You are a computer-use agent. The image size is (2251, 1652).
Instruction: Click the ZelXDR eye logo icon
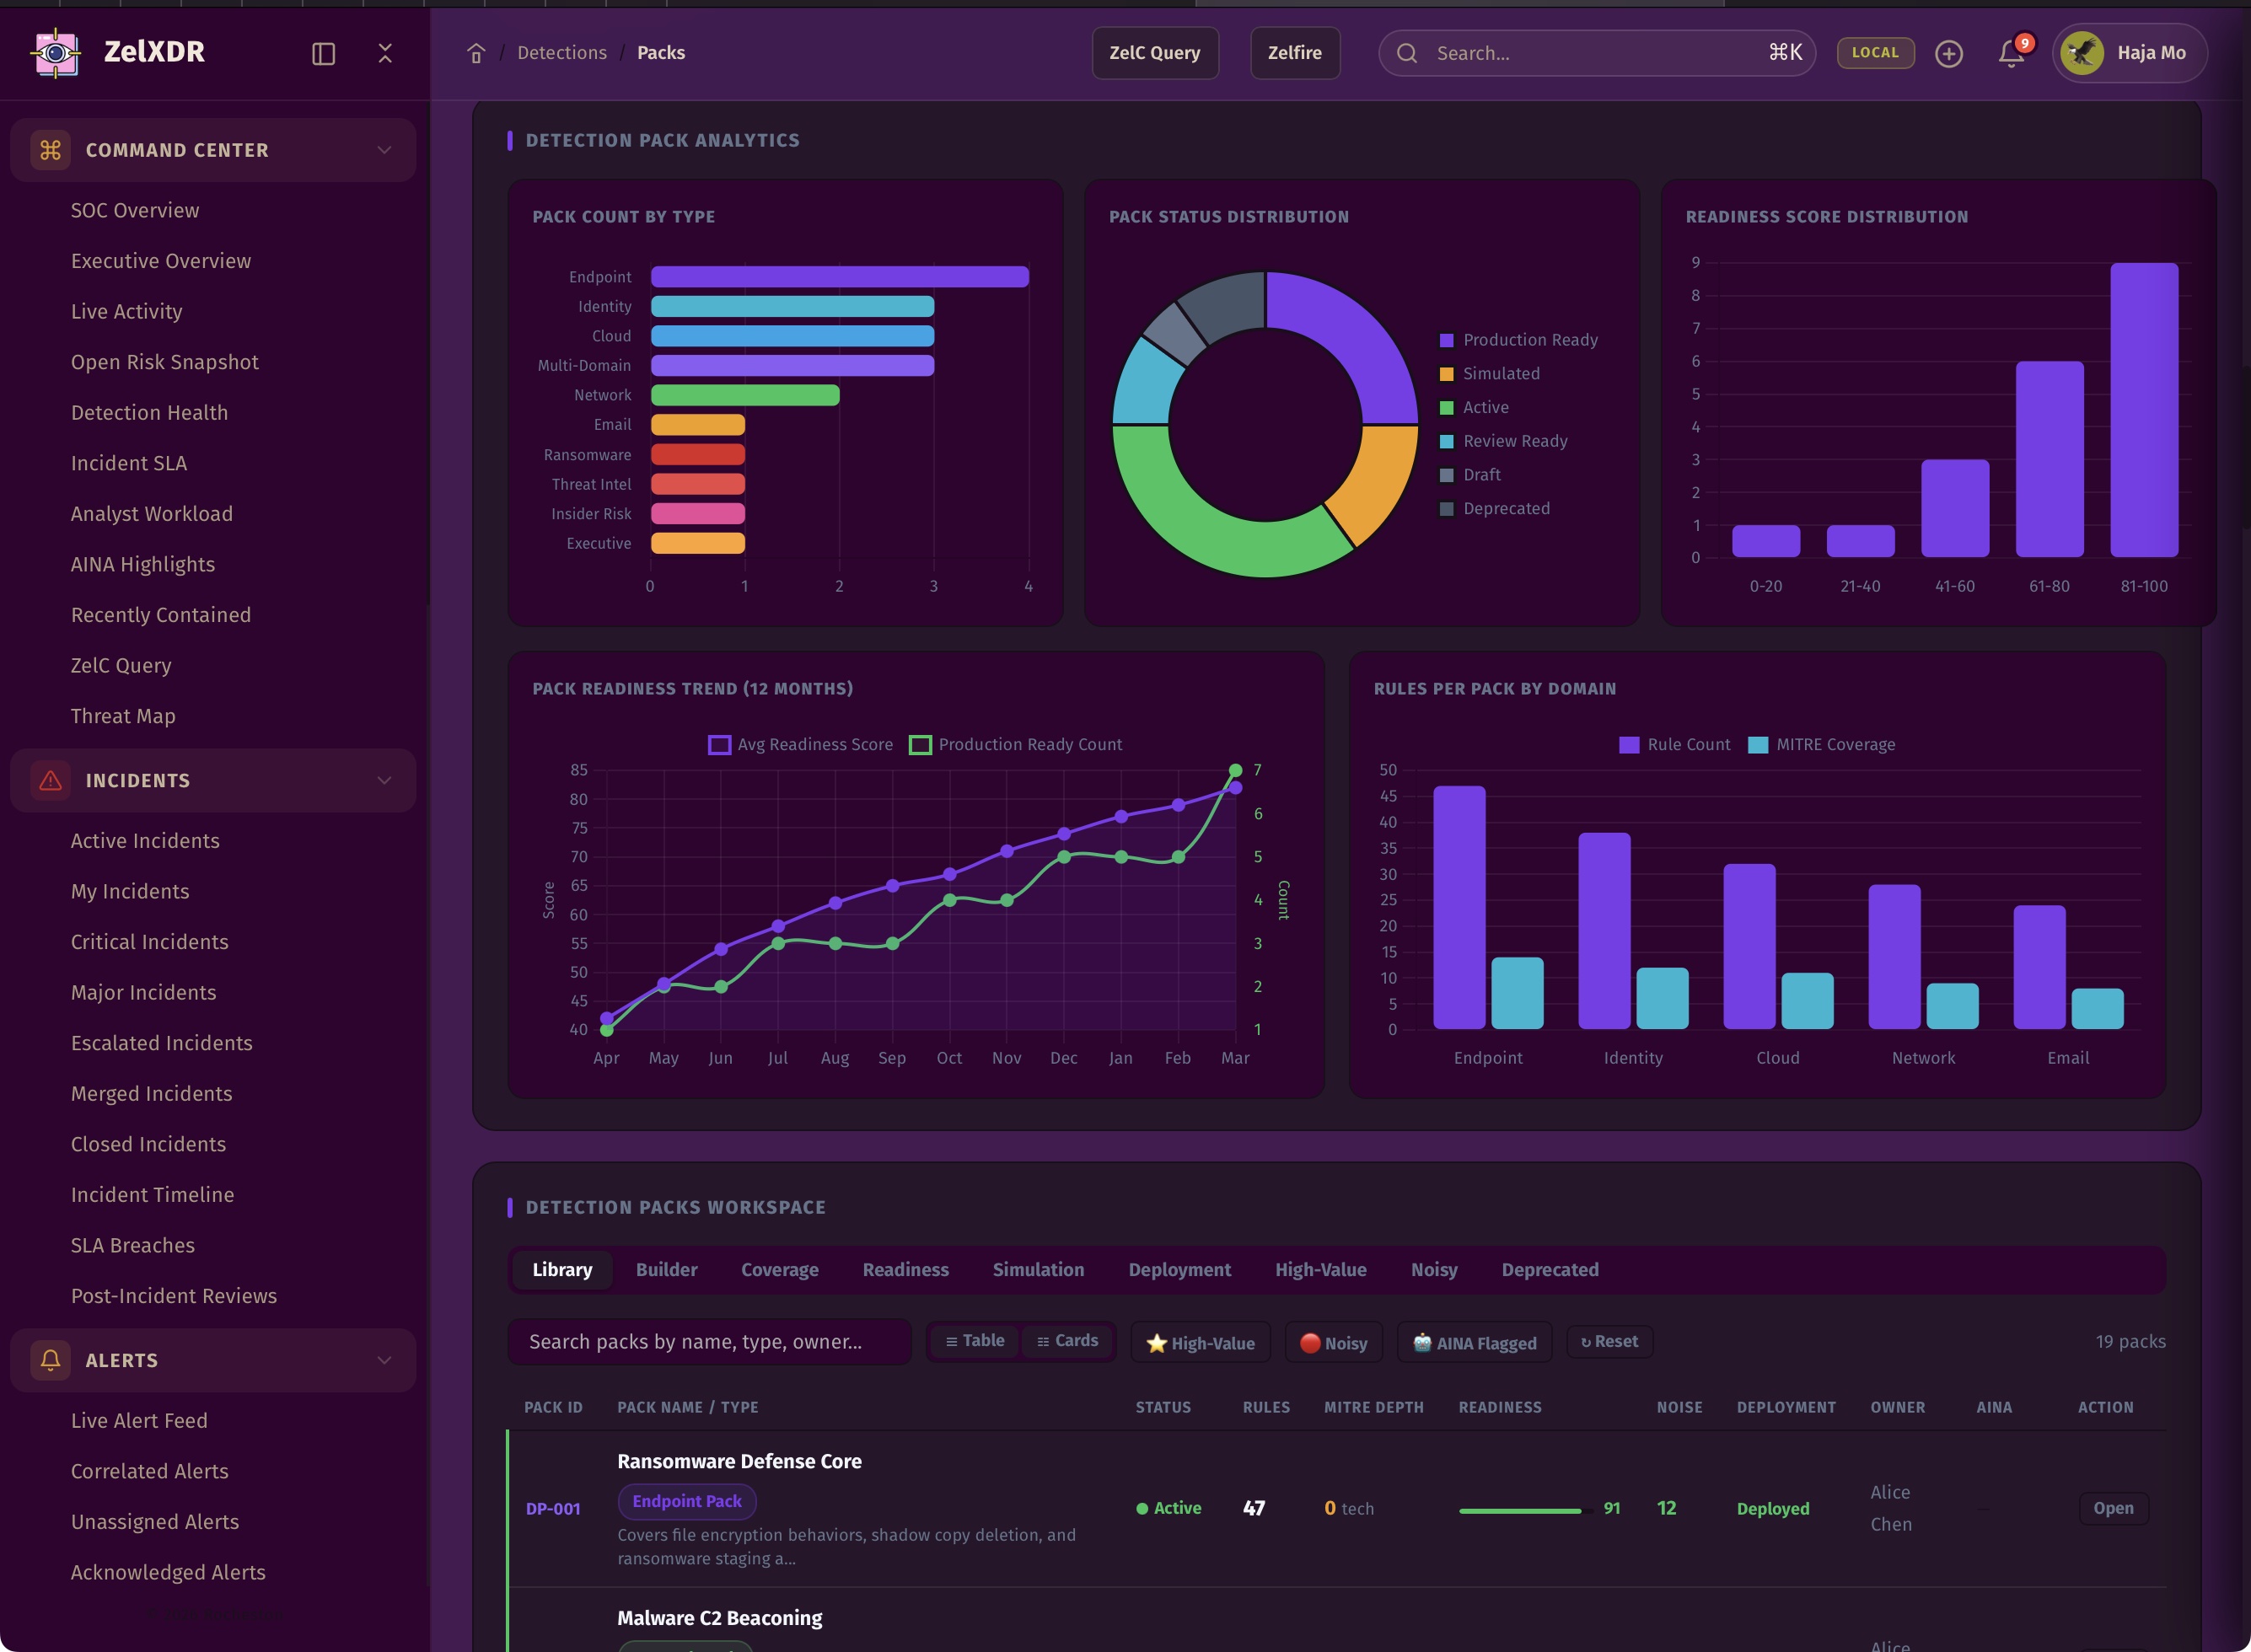pos(56,53)
